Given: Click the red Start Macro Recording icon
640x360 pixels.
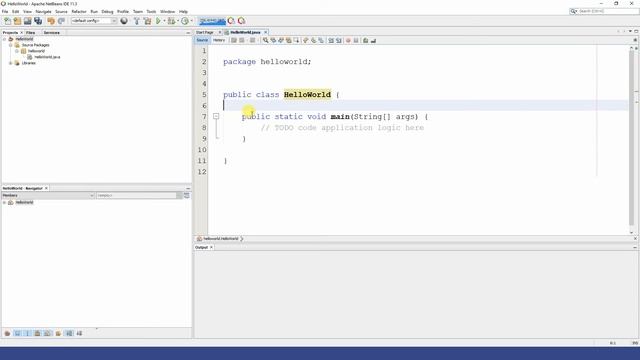Looking at the screenshot, I should 348,40.
